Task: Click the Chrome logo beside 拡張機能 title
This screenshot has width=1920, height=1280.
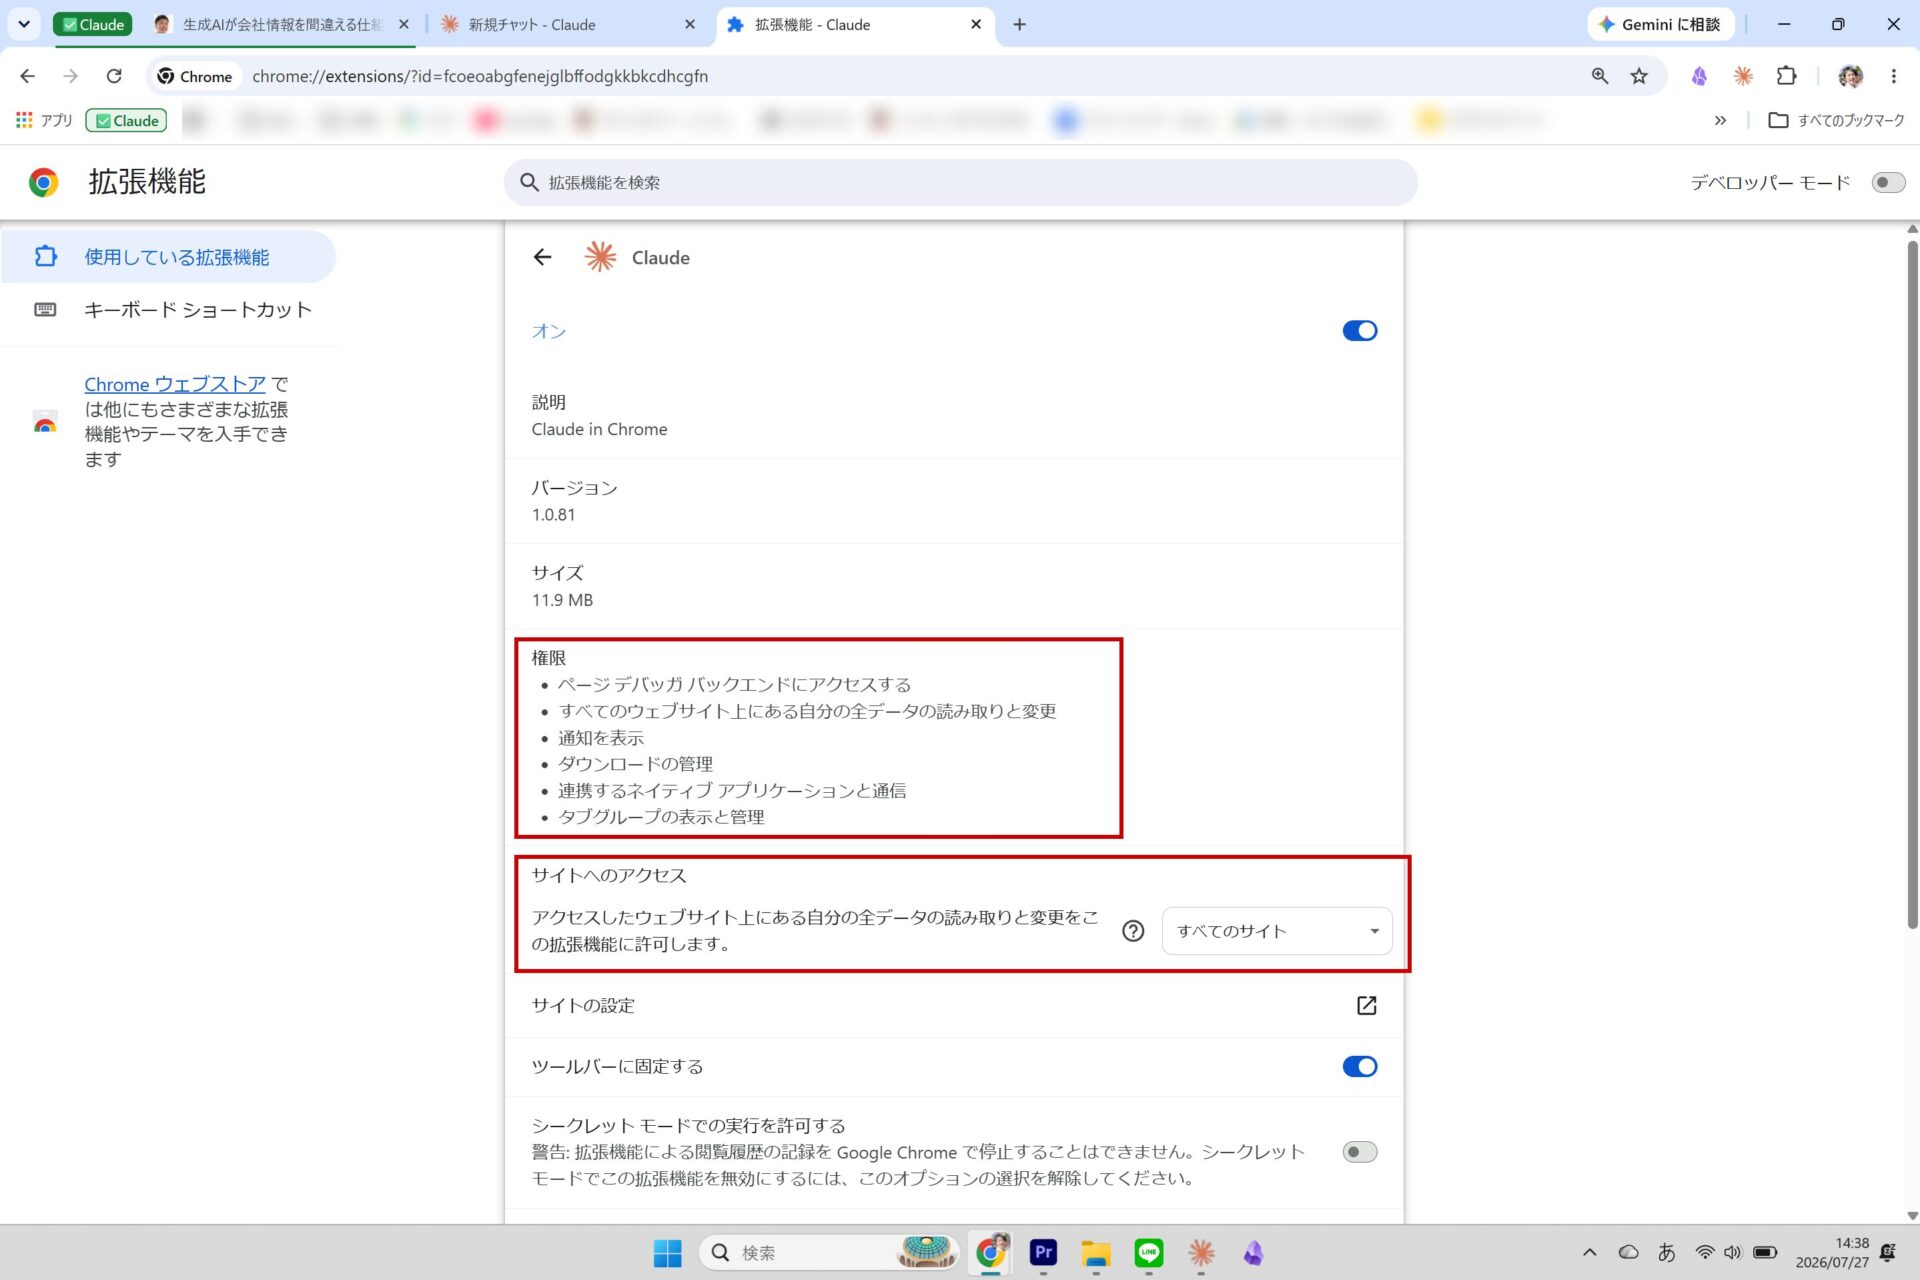Action: [x=43, y=182]
